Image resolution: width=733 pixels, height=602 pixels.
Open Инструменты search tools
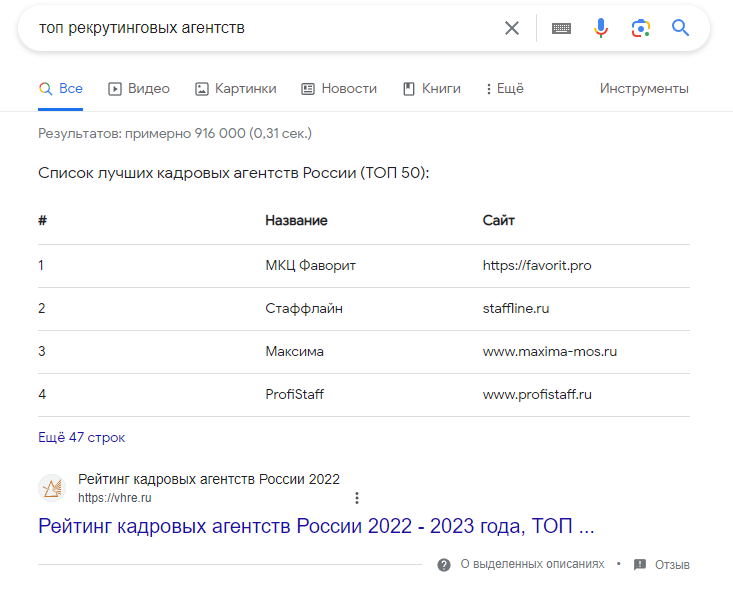[x=644, y=88]
